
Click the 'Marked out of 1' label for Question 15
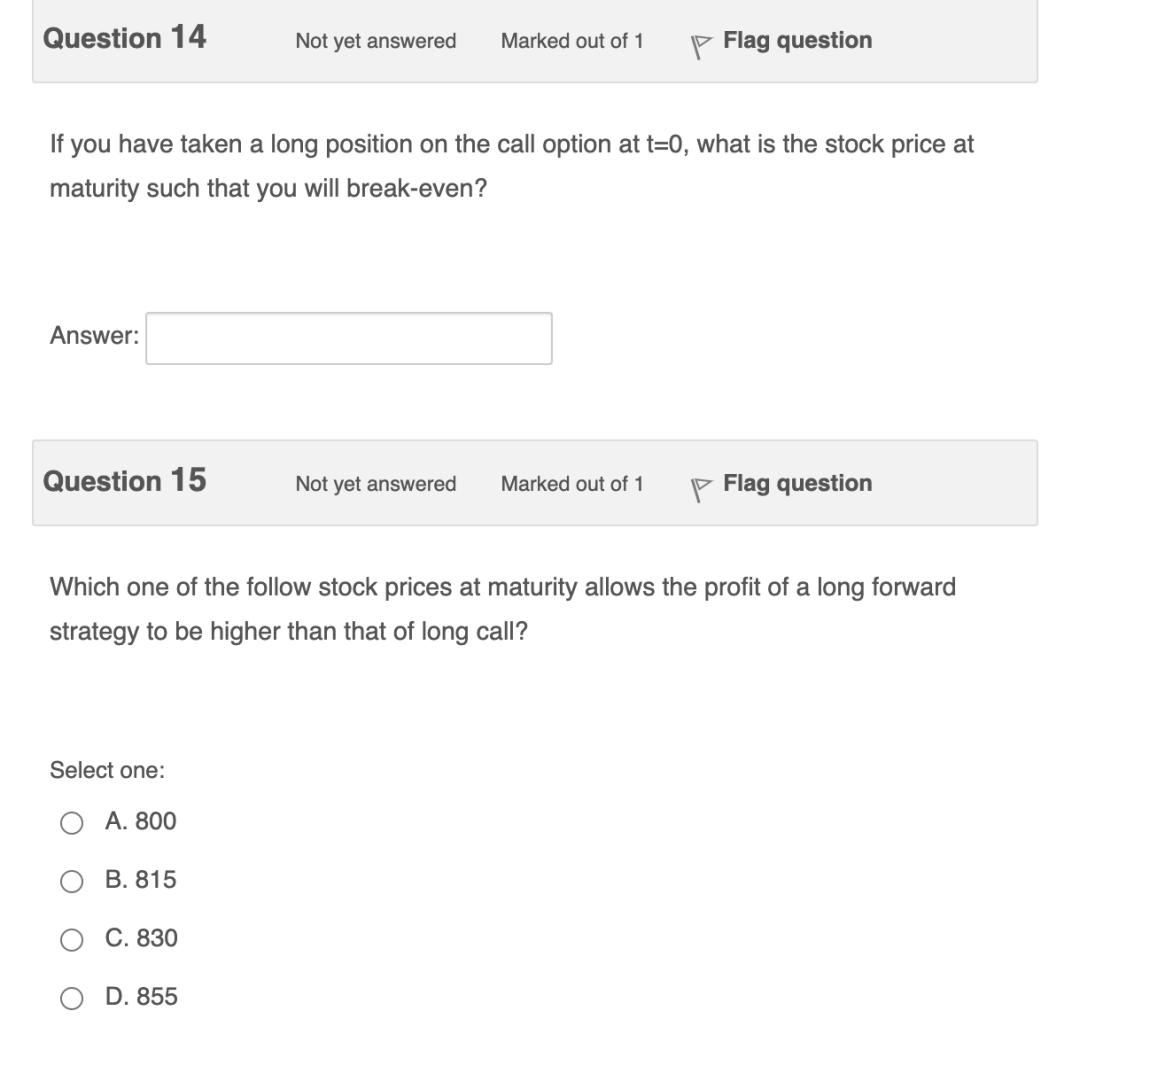coord(572,484)
